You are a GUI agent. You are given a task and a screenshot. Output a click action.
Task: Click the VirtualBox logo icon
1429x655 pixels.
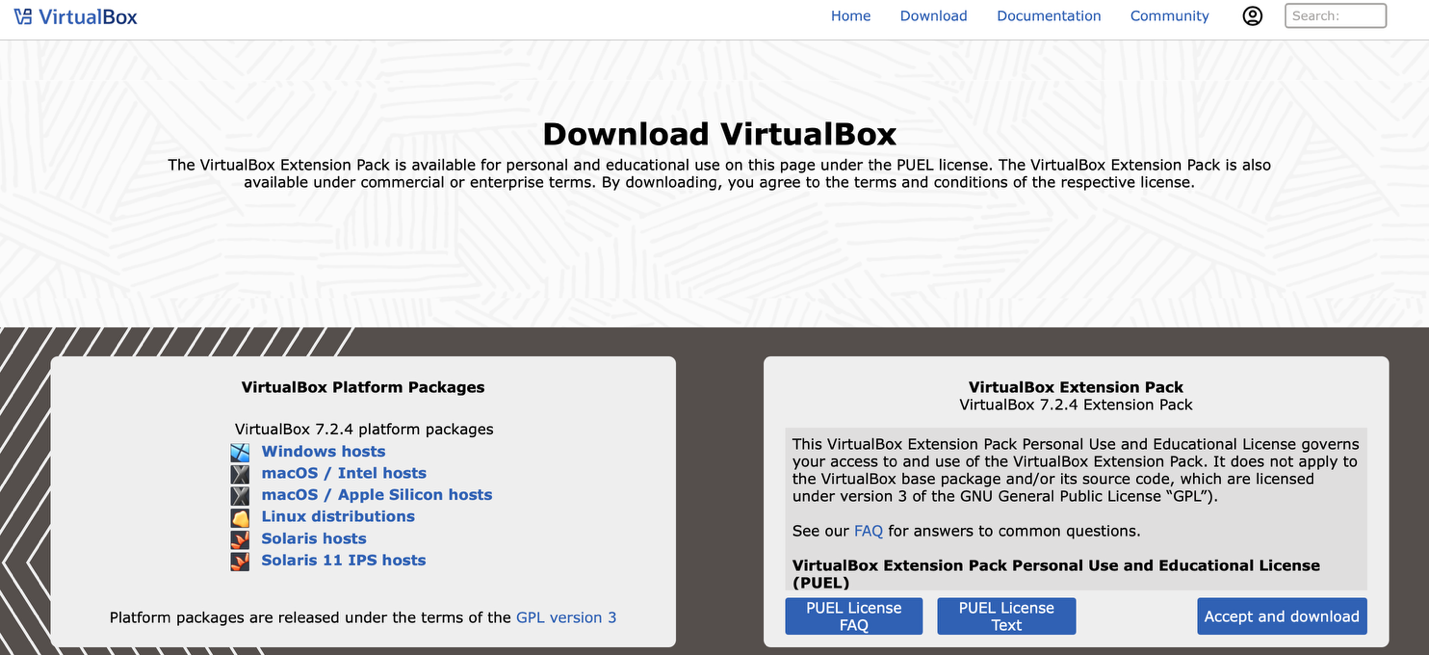click(x=23, y=17)
